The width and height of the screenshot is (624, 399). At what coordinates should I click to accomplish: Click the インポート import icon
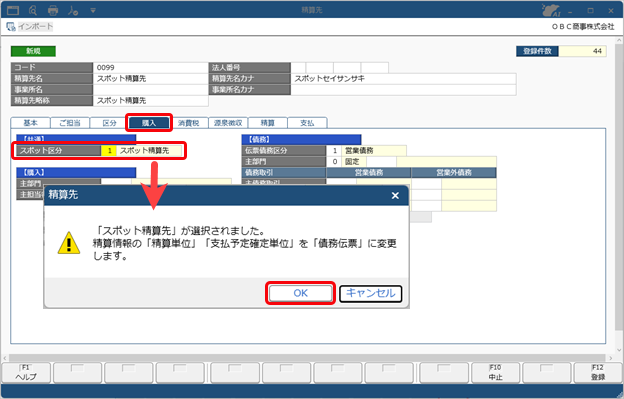pos(11,27)
